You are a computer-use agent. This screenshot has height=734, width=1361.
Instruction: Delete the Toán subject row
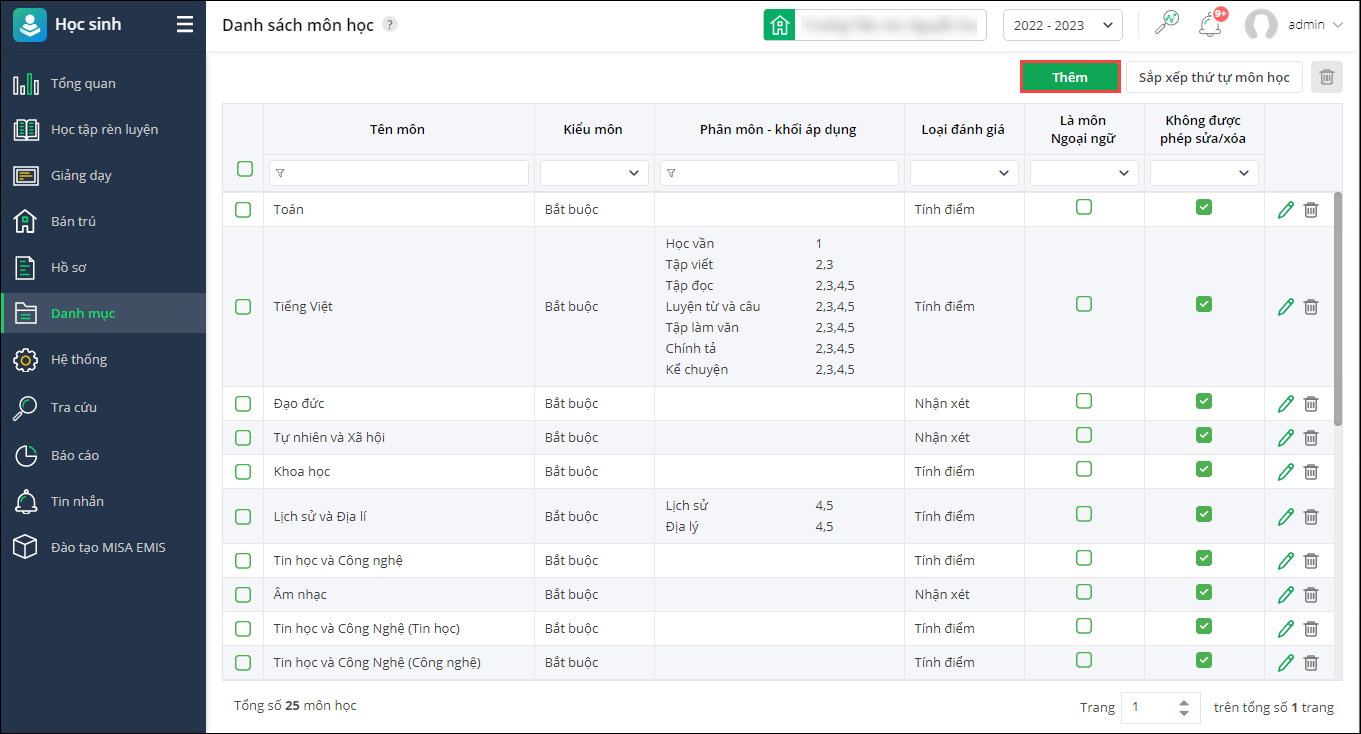pyautogui.click(x=1311, y=210)
